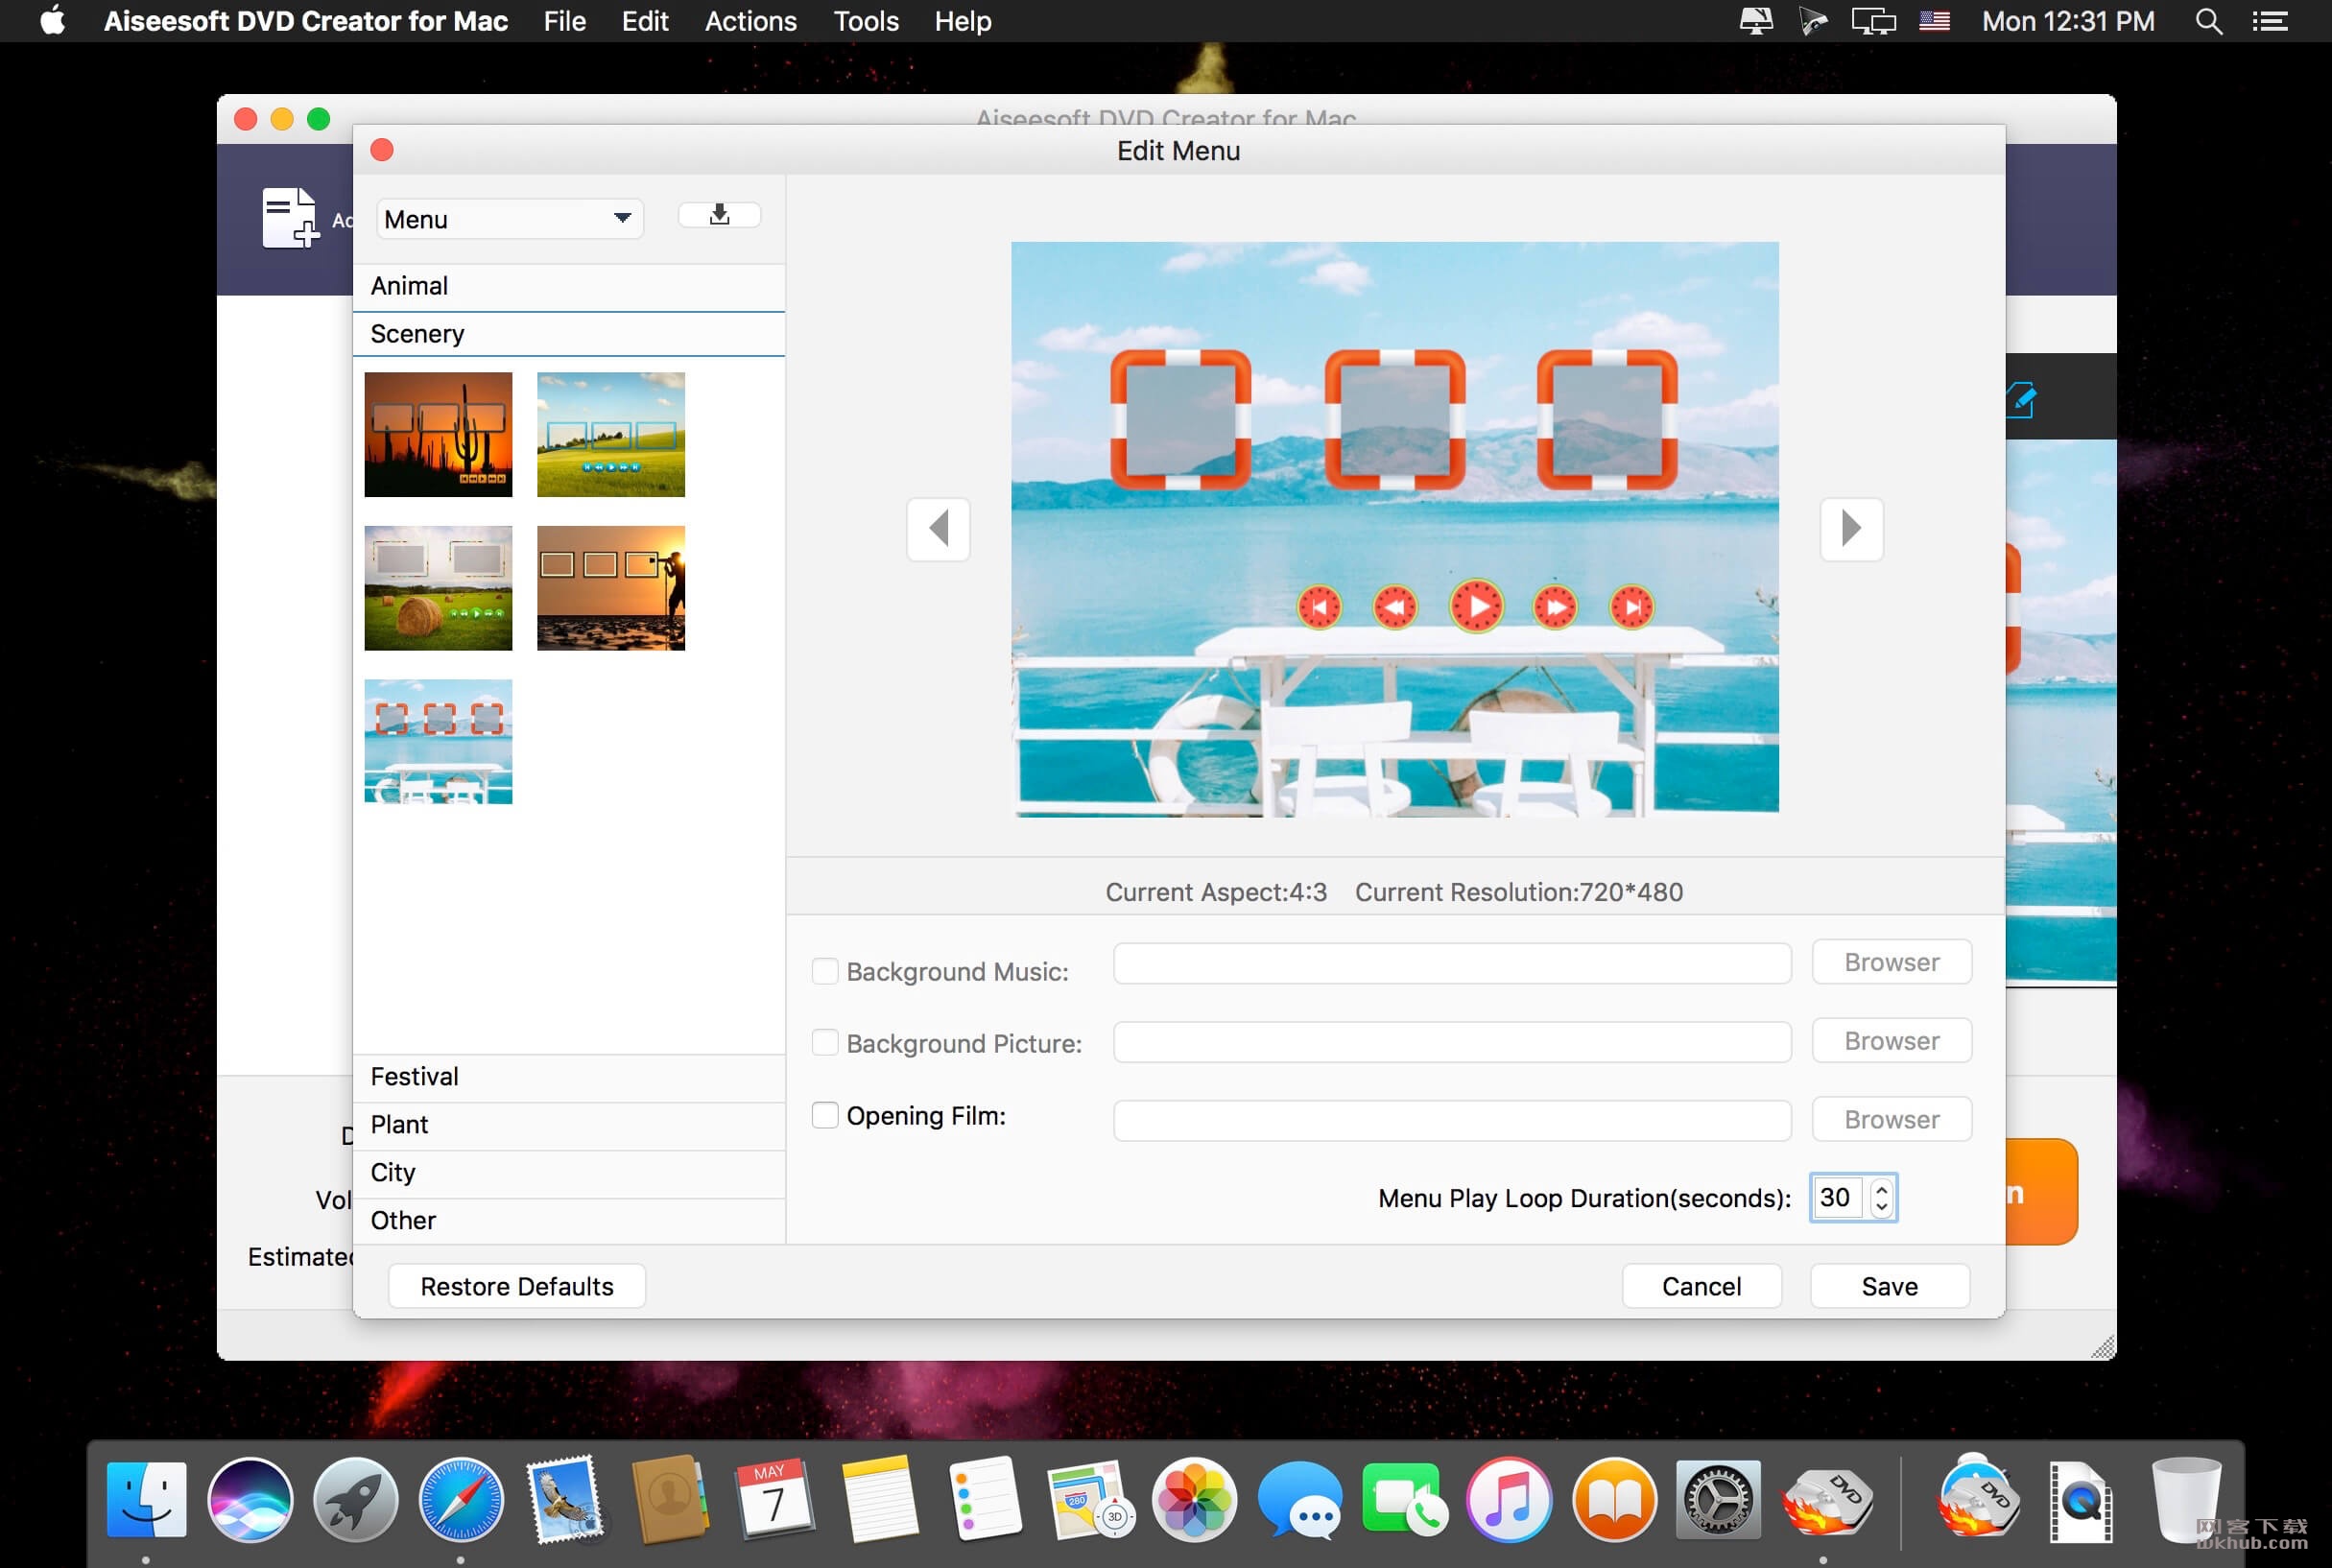Enable the Background Picture checkbox

[825, 1043]
